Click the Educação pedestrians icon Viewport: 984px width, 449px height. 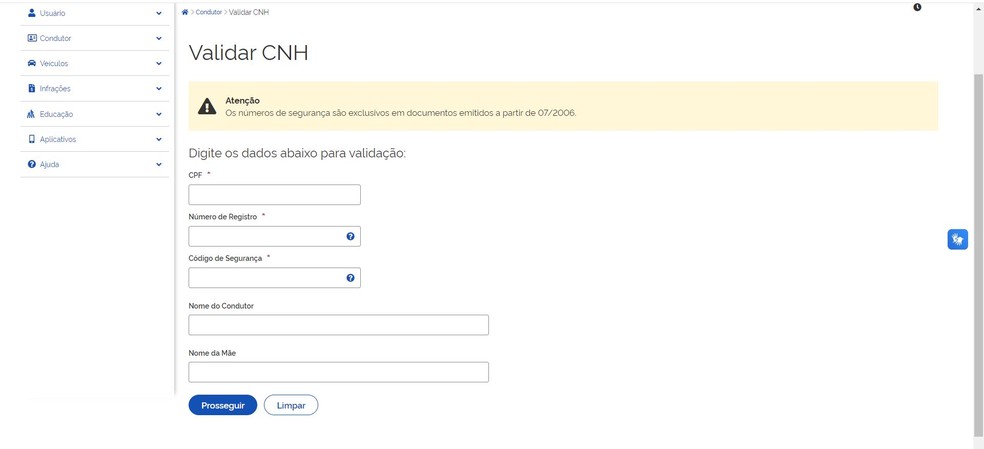click(x=32, y=114)
